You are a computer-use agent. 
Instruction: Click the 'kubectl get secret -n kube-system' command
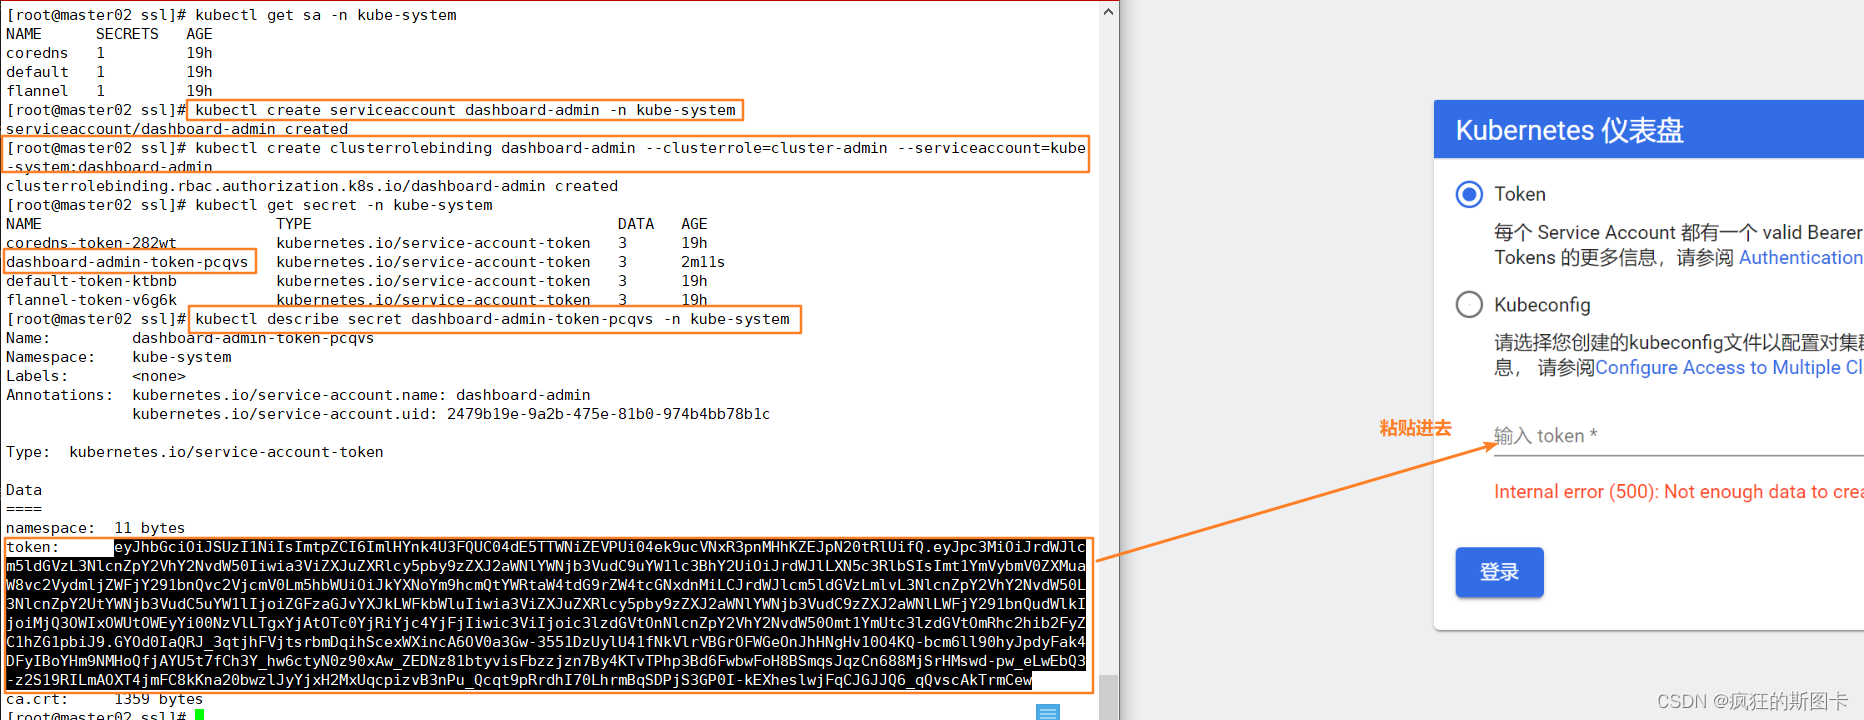click(343, 205)
